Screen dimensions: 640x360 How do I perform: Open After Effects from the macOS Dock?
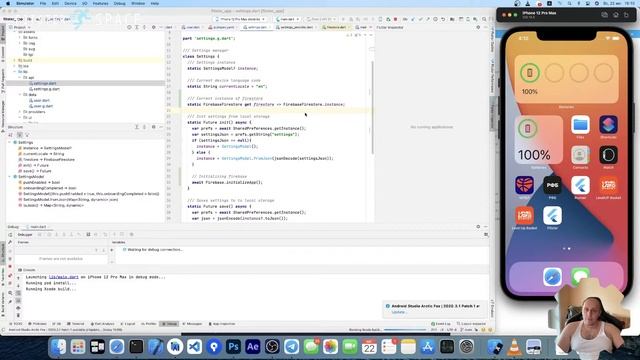coord(253,347)
